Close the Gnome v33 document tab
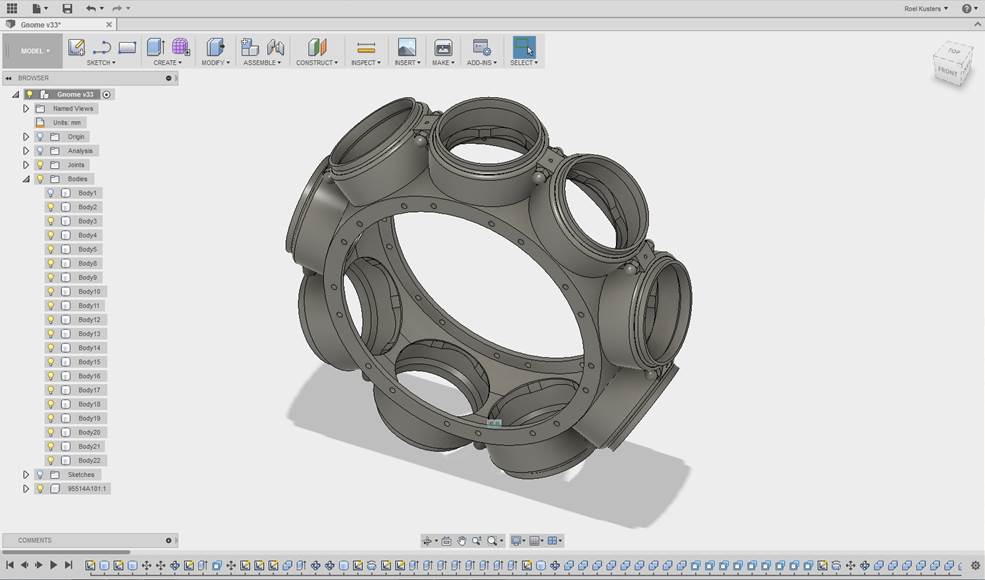Image resolution: width=985 pixels, height=580 pixels. point(109,25)
